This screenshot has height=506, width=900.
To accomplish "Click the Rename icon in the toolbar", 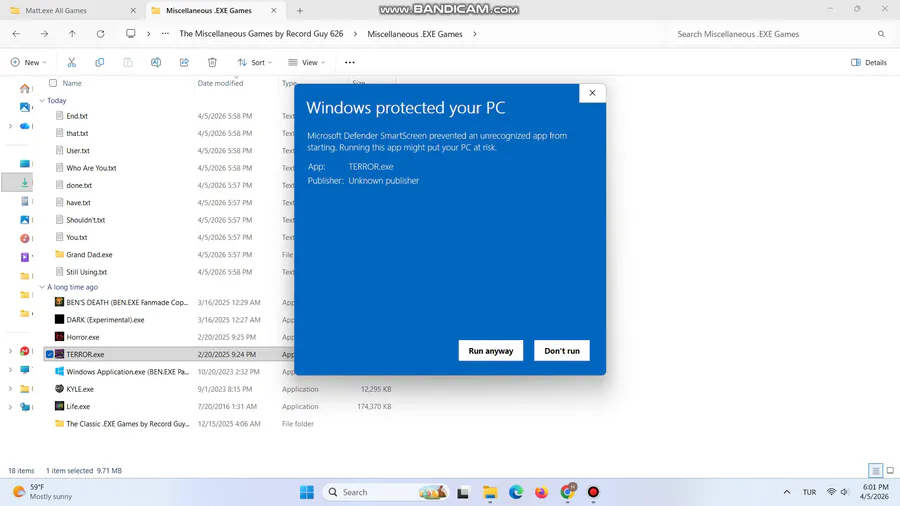I will click(x=156, y=63).
